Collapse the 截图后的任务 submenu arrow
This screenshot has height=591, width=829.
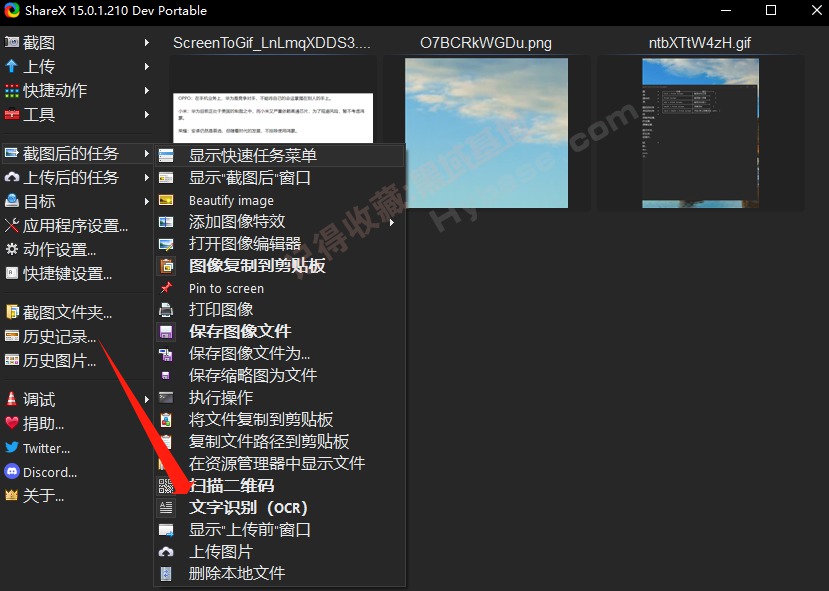146,153
